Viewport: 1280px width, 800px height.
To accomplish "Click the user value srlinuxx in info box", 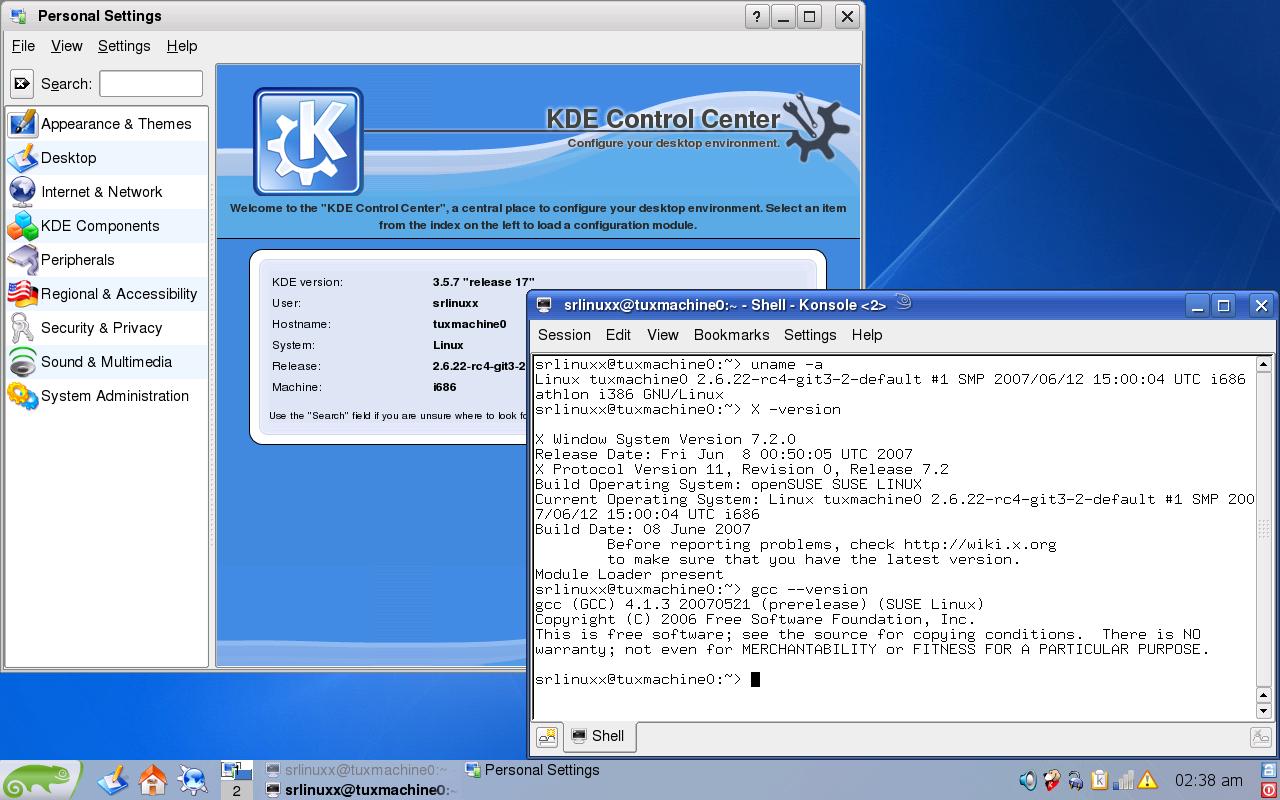I will tap(456, 303).
